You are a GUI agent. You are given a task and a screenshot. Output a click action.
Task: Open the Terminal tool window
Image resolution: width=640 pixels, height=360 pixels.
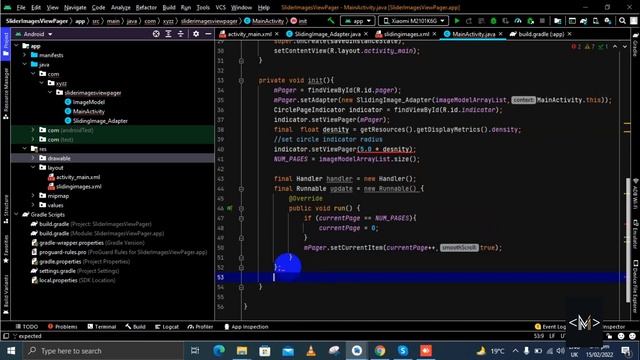[x=102, y=327]
